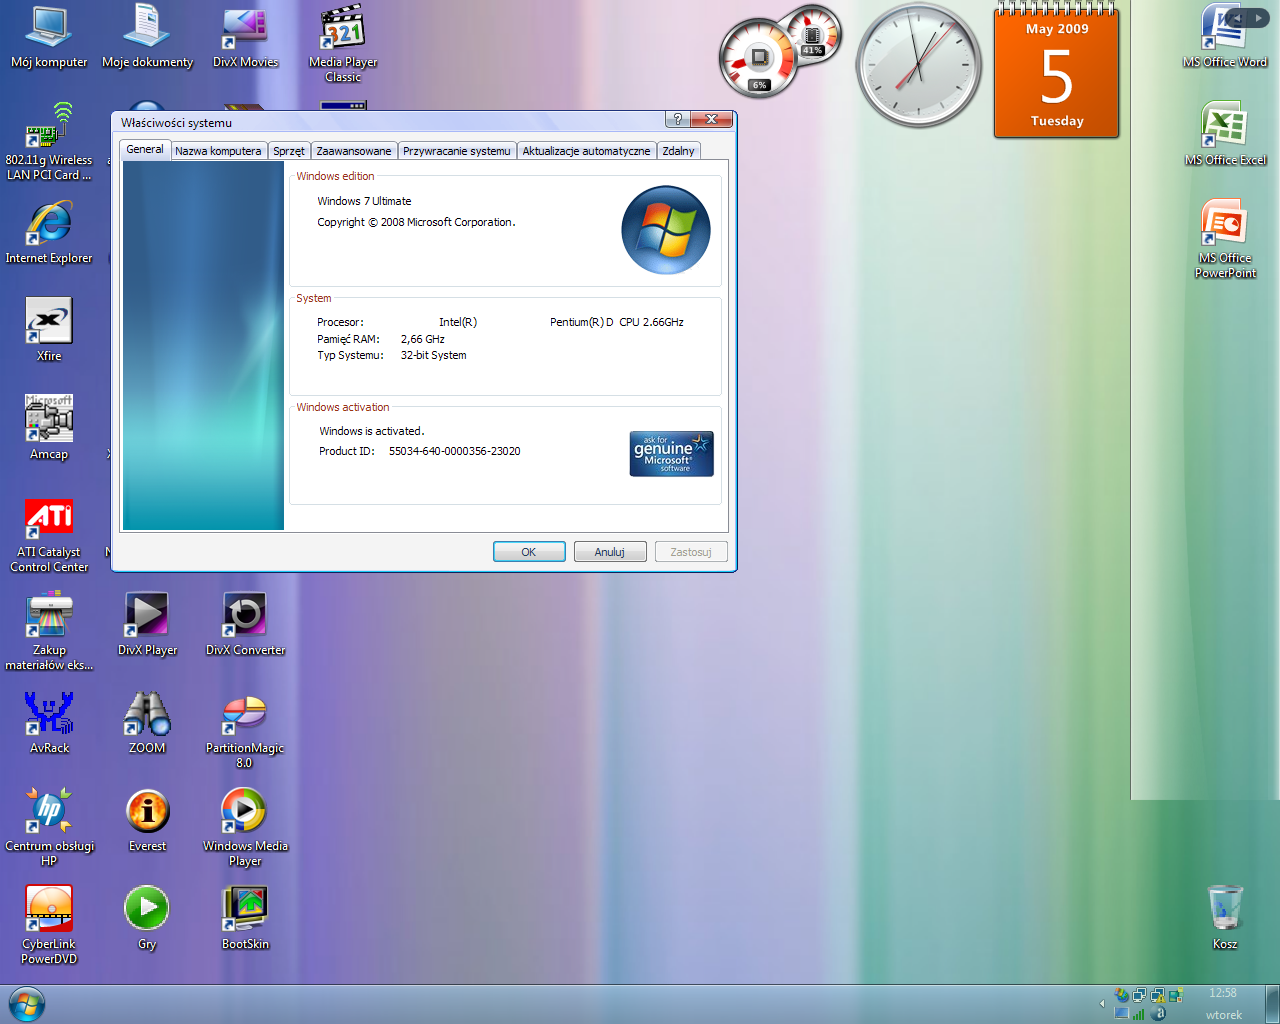Open Moje dokumenty folder icon
Image resolution: width=1280 pixels, height=1024 pixels.
pos(147,37)
